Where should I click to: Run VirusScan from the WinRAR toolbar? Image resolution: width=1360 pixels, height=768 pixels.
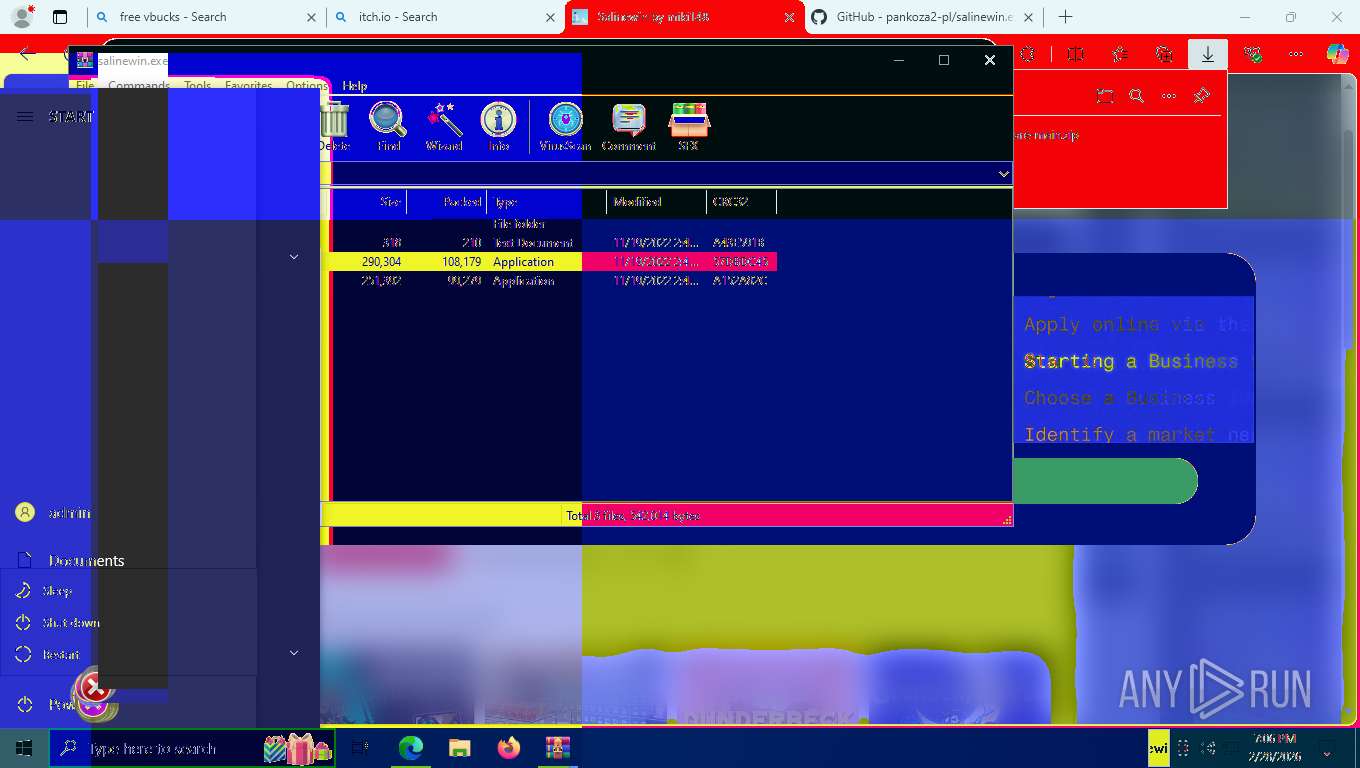point(565,127)
